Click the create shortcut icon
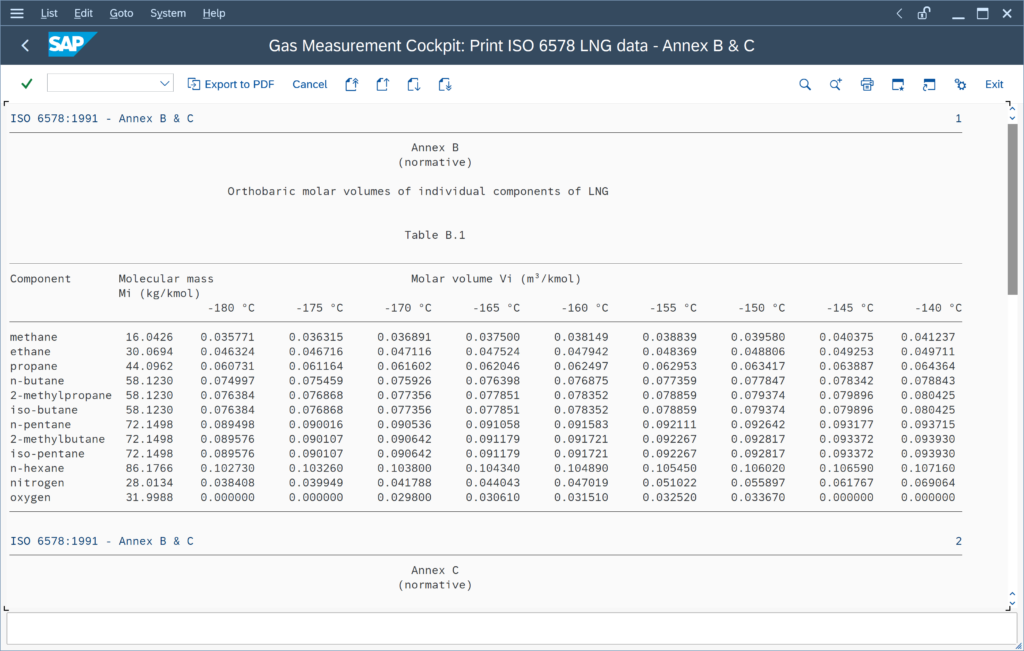The image size is (1024, 651). pyautogui.click(x=929, y=84)
